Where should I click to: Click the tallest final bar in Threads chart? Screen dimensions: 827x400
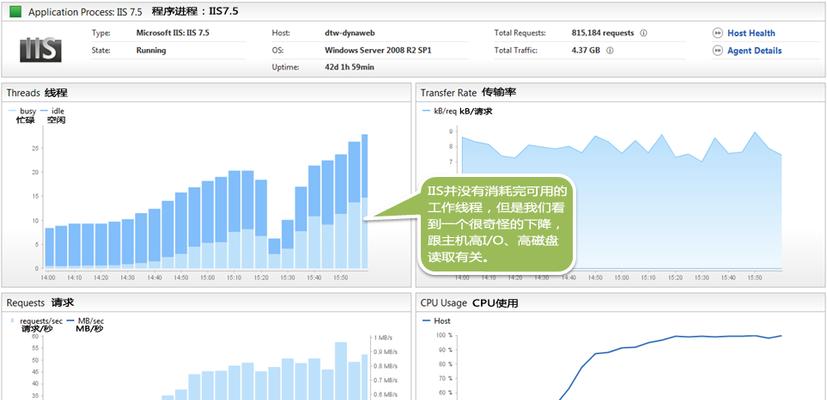coord(364,201)
